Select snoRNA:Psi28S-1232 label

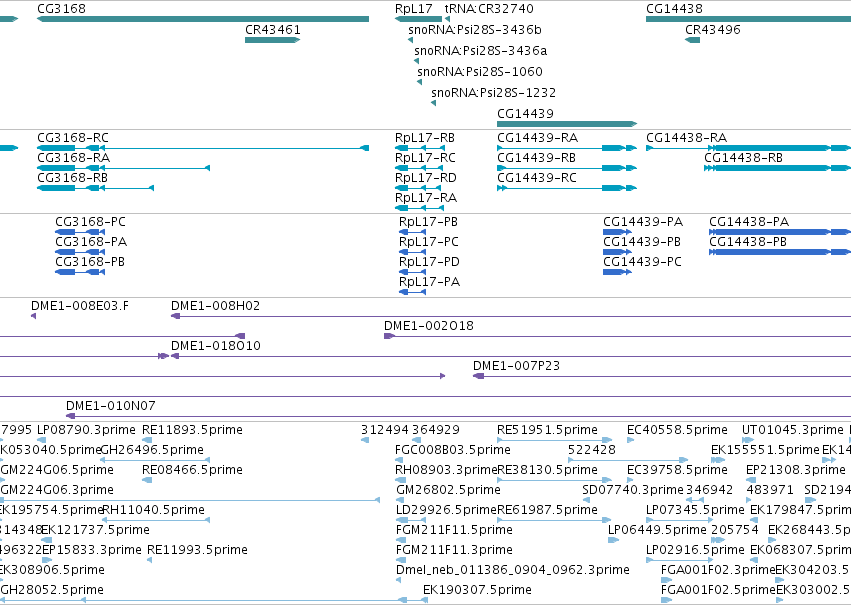tap(493, 93)
